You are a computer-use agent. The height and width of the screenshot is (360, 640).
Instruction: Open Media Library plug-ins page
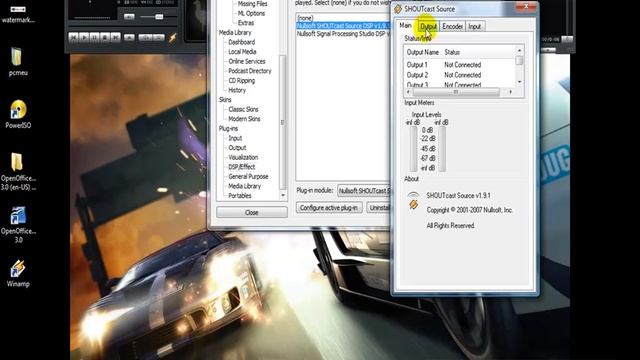(x=244, y=186)
